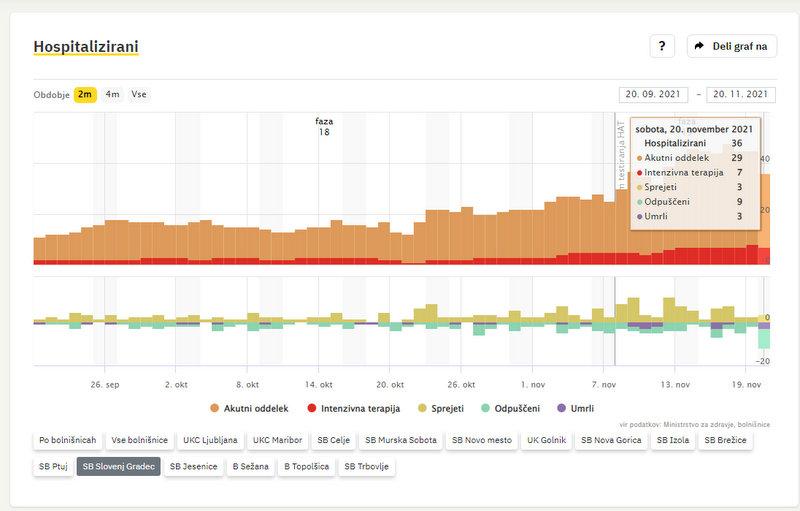Toggle the Odpuščeni legend marker
Screen dimensions: 800x511
click(518, 408)
